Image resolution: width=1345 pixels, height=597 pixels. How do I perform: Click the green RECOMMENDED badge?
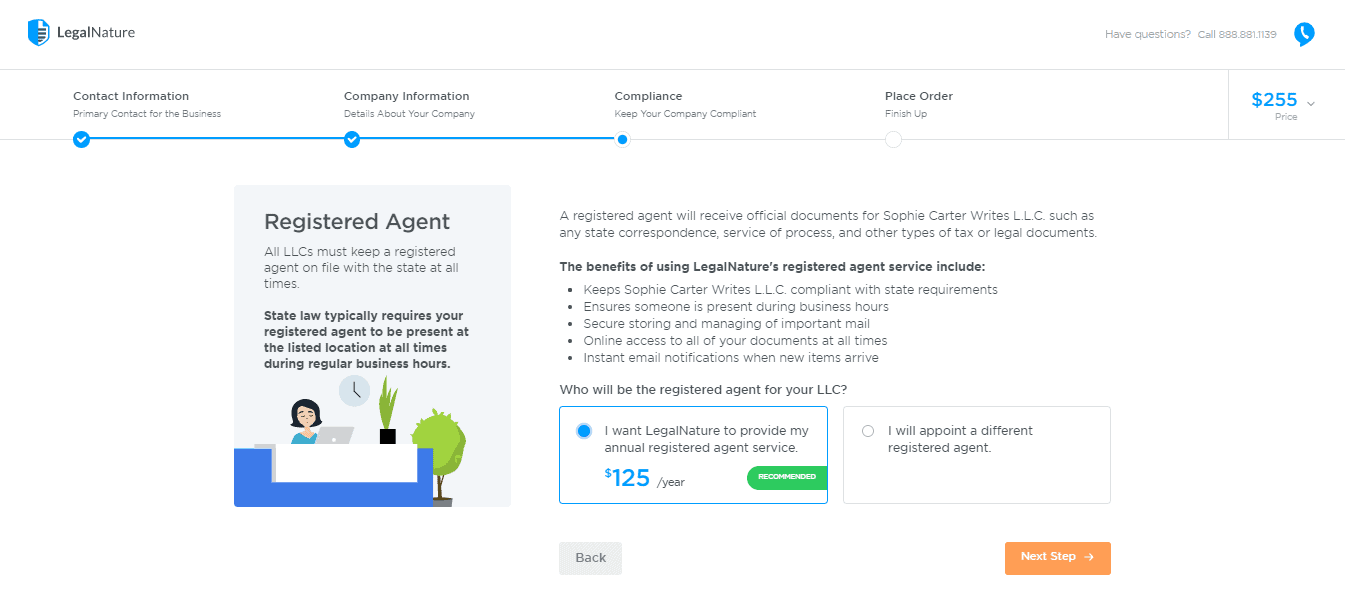(x=787, y=477)
